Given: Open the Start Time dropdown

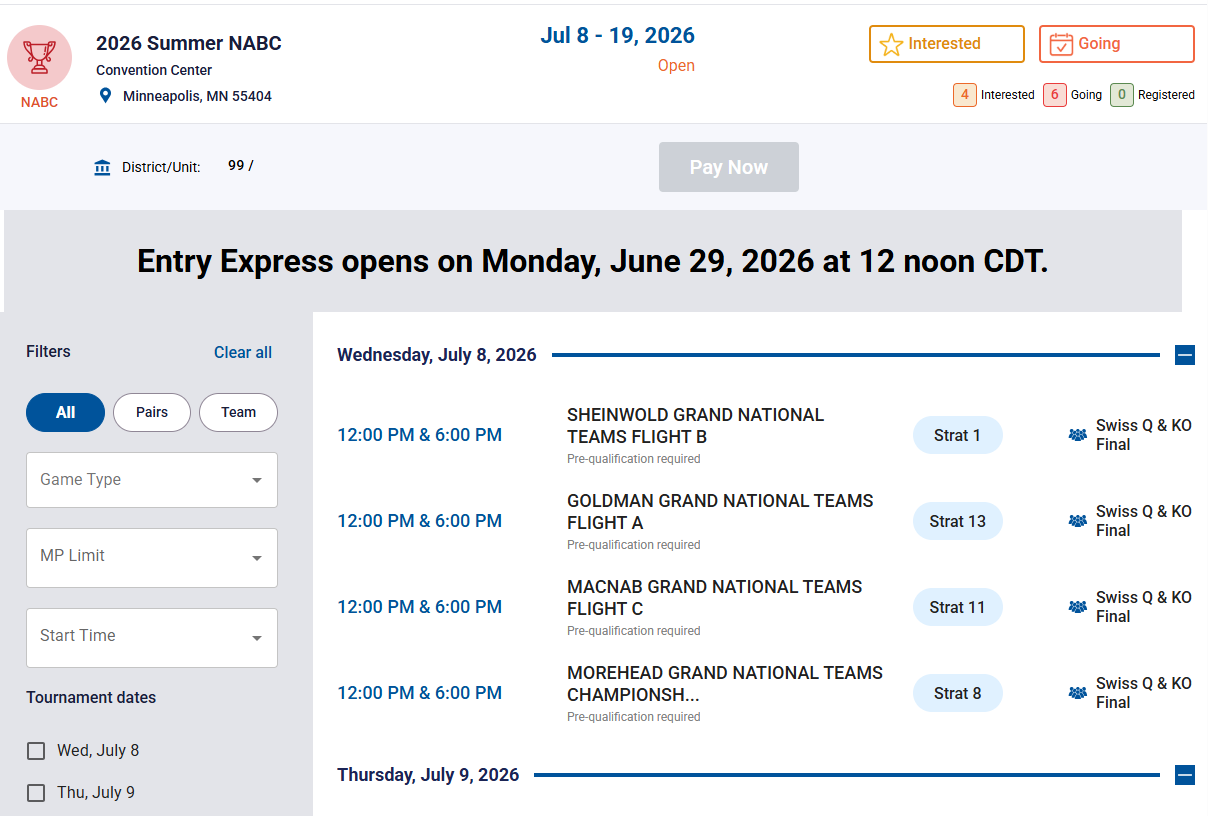Looking at the screenshot, I should (152, 638).
